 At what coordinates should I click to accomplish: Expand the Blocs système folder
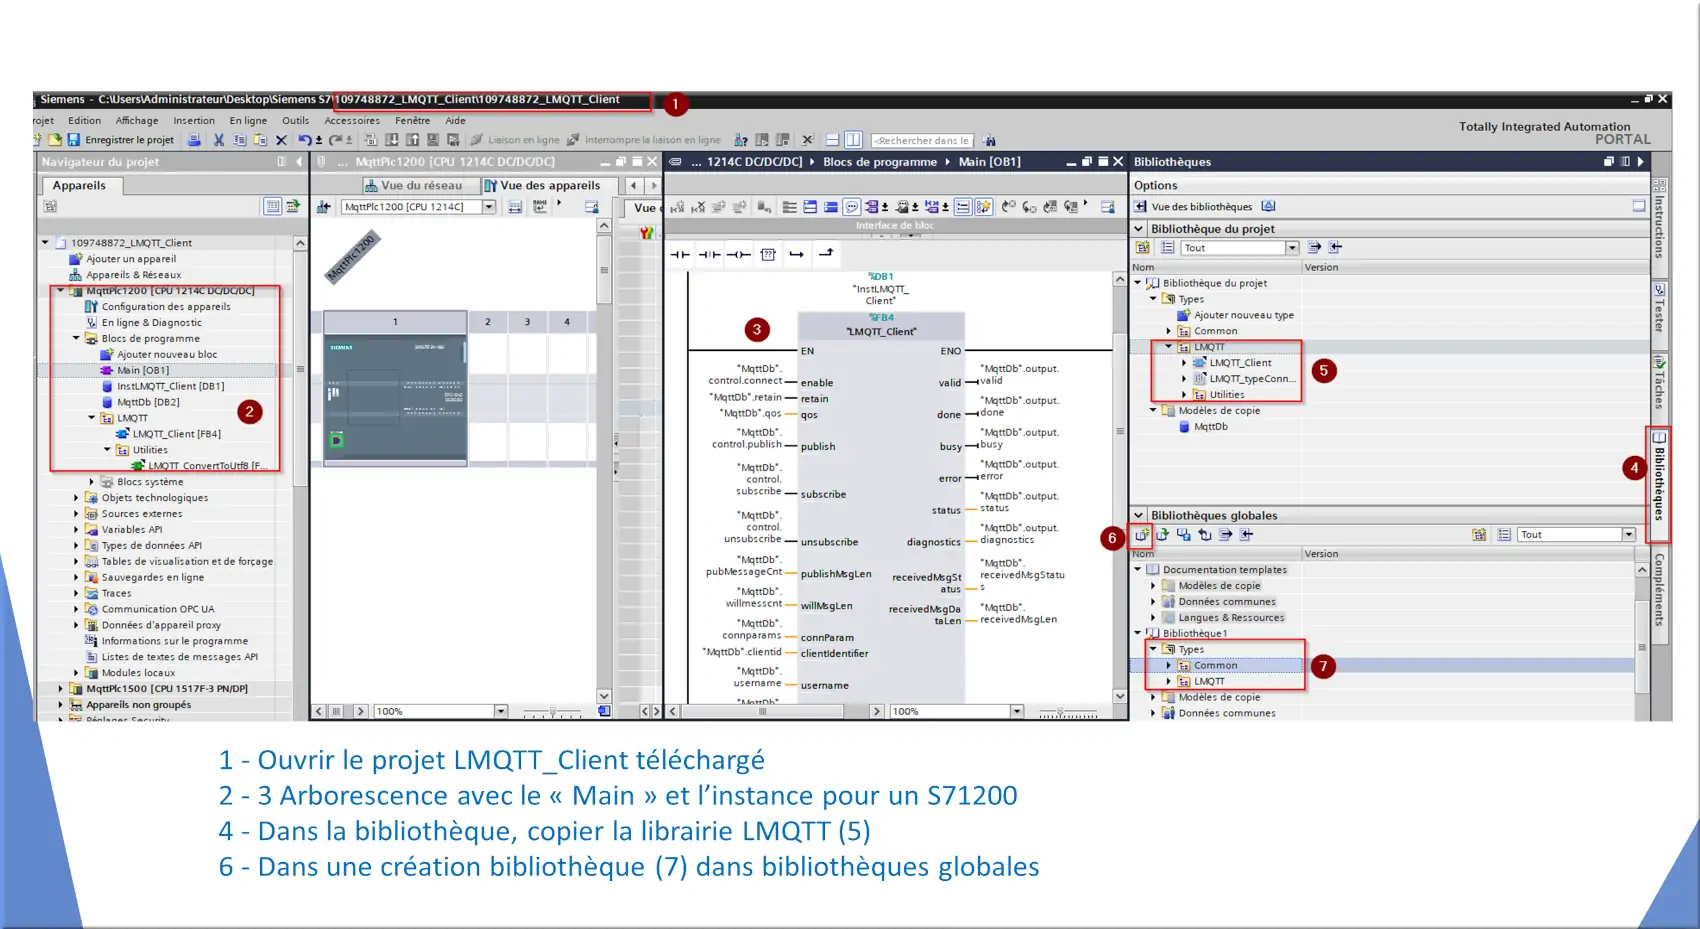(92, 482)
